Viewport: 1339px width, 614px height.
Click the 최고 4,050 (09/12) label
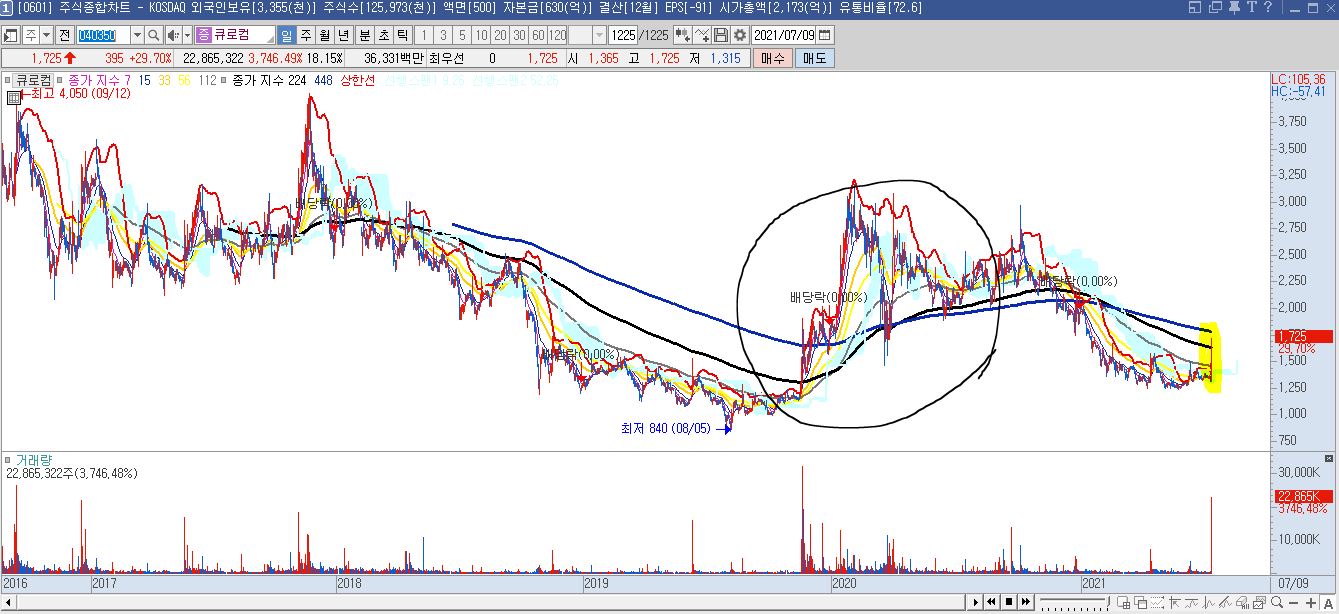click(x=81, y=93)
